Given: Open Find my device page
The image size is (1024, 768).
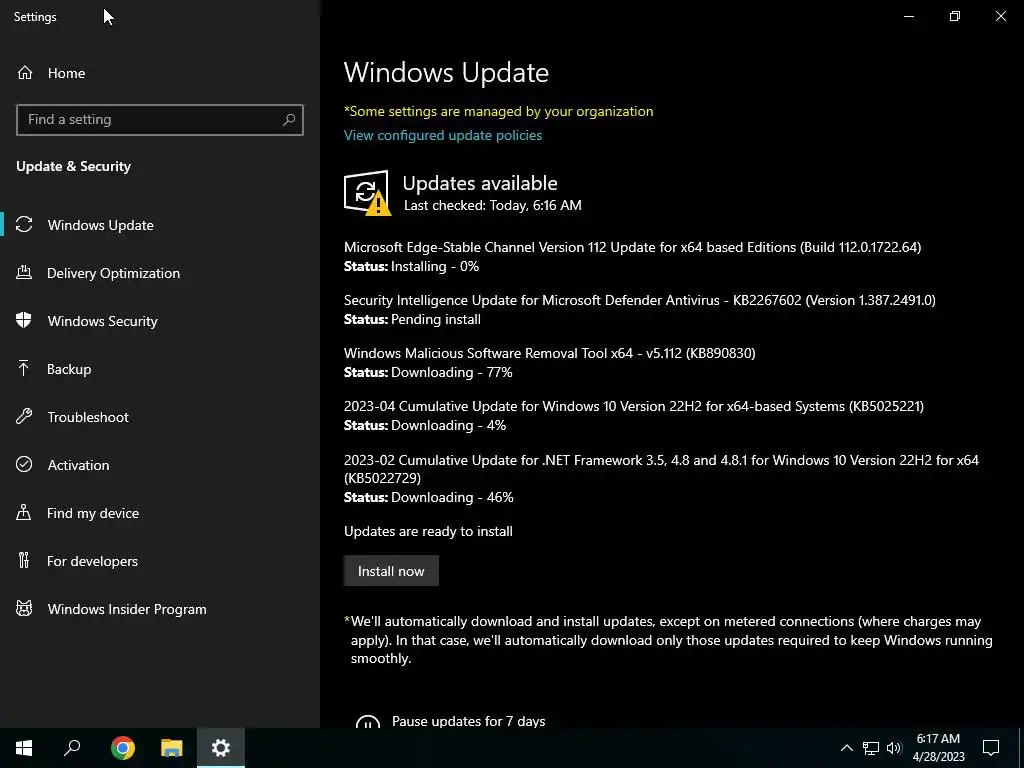Looking at the screenshot, I should pyautogui.click(x=160, y=513).
